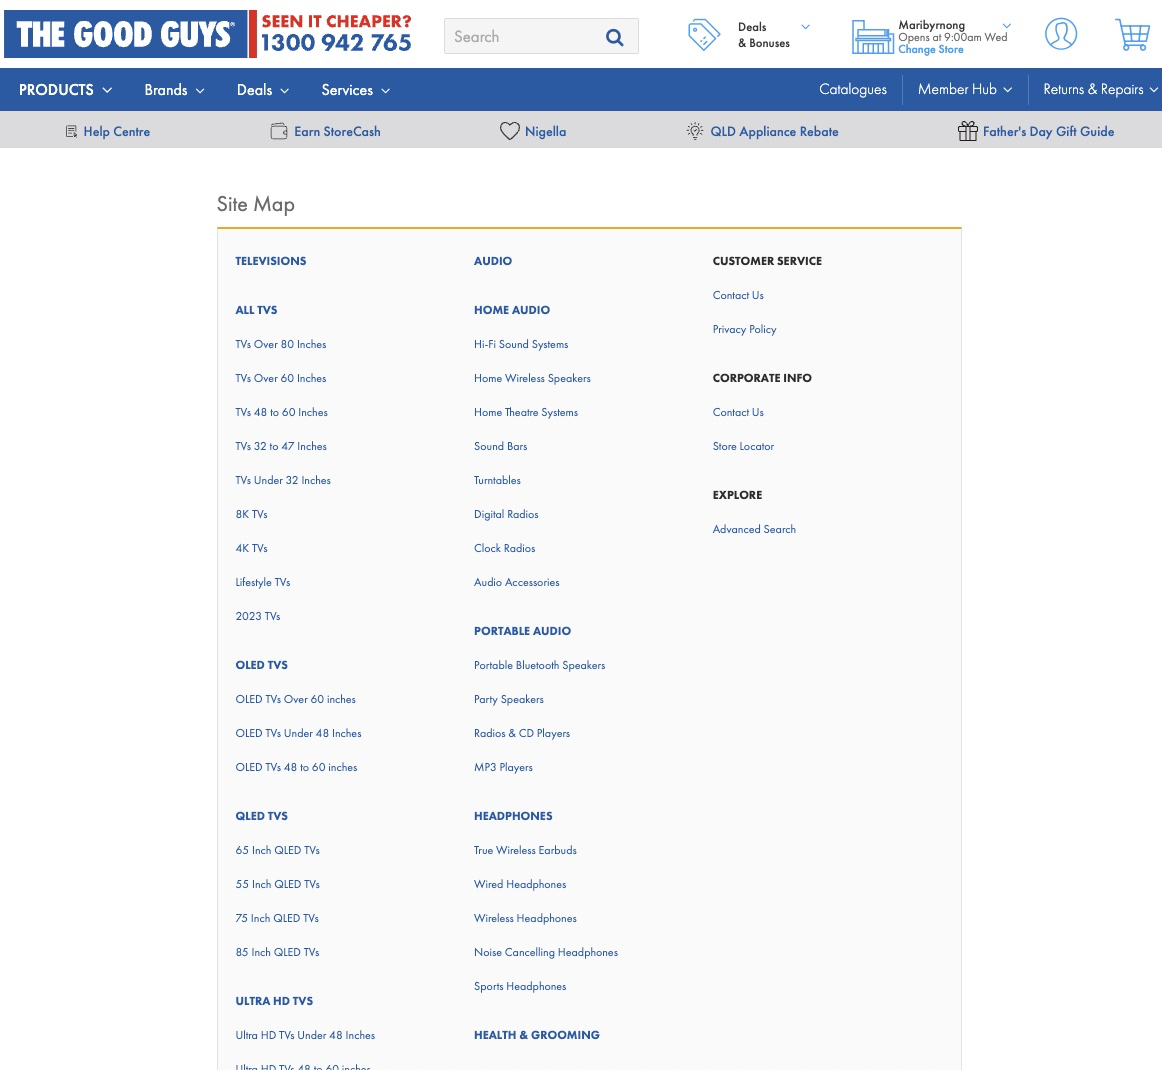Select TVs 48 to 60 Inches
The image size is (1162, 1070).
tap(282, 412)
